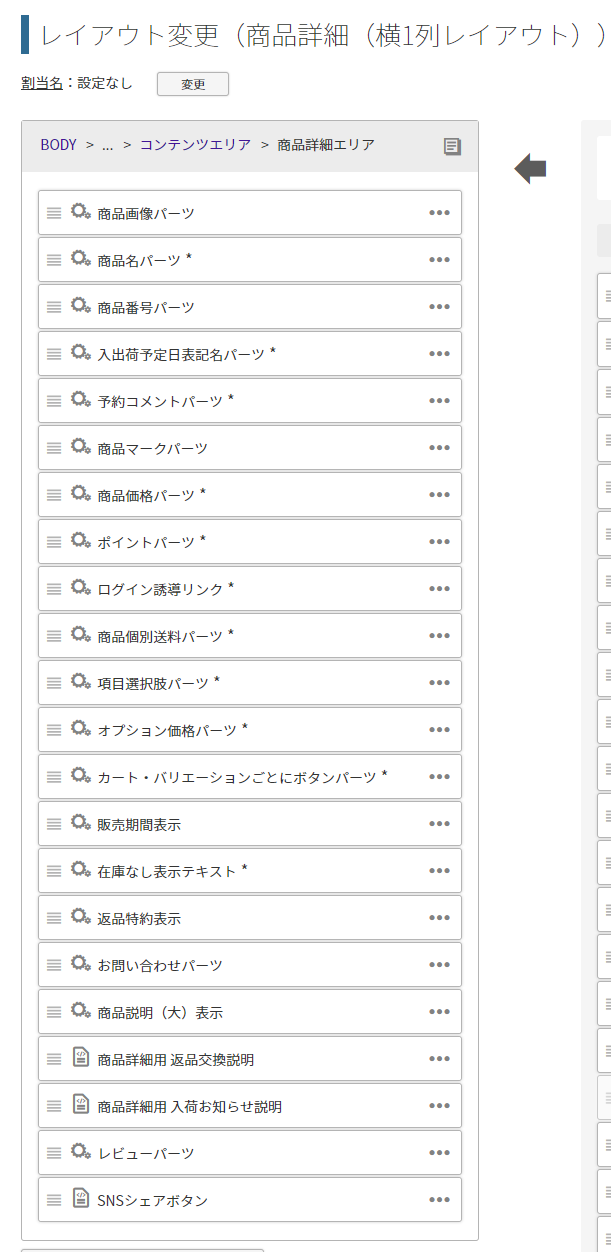
Task: Go to BODY in the breadcrumb
Action: [x=59, y=145]
